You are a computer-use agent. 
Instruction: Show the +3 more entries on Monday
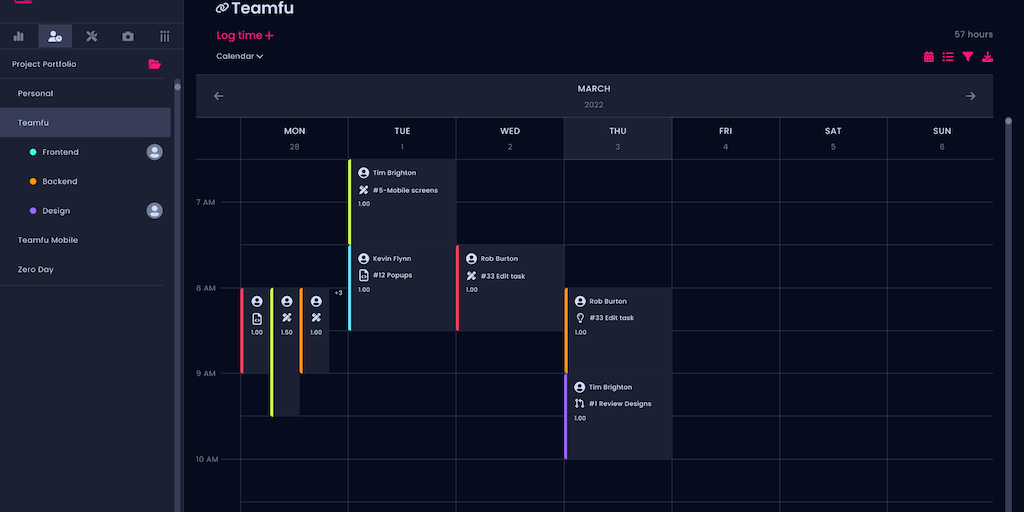tap(338, 293)
